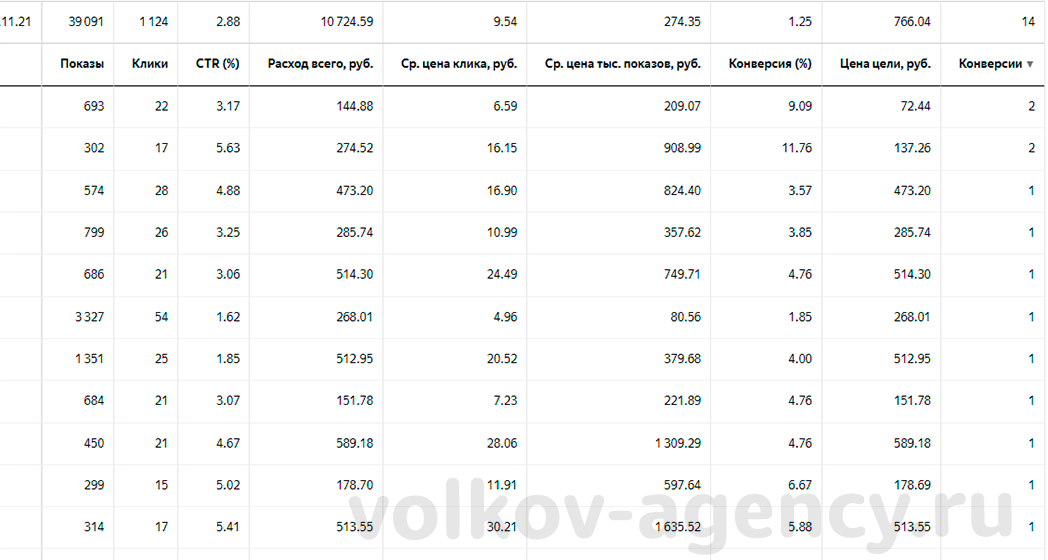
Task: Click the cost cell 1 635.52
Action: [678, 527]
